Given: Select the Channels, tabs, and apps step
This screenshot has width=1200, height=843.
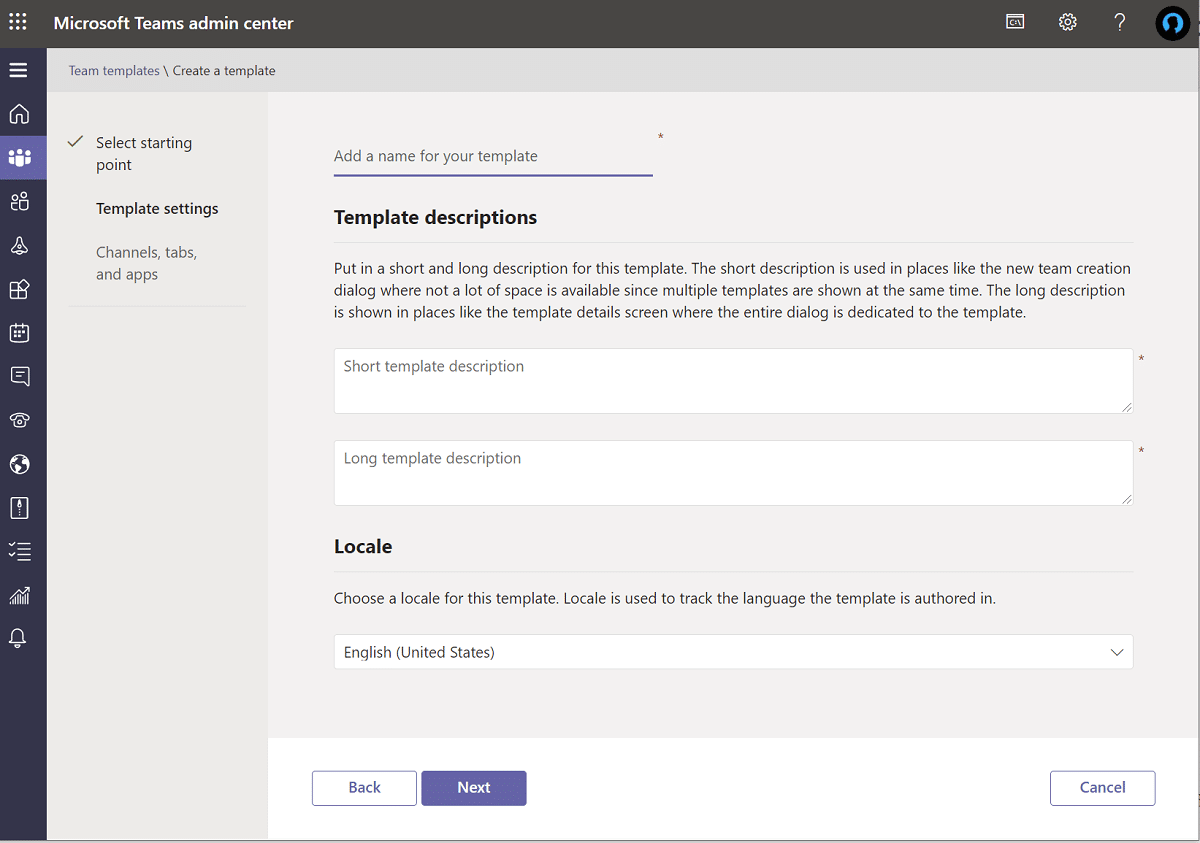Looking at the screenshot, I should 146,263.
